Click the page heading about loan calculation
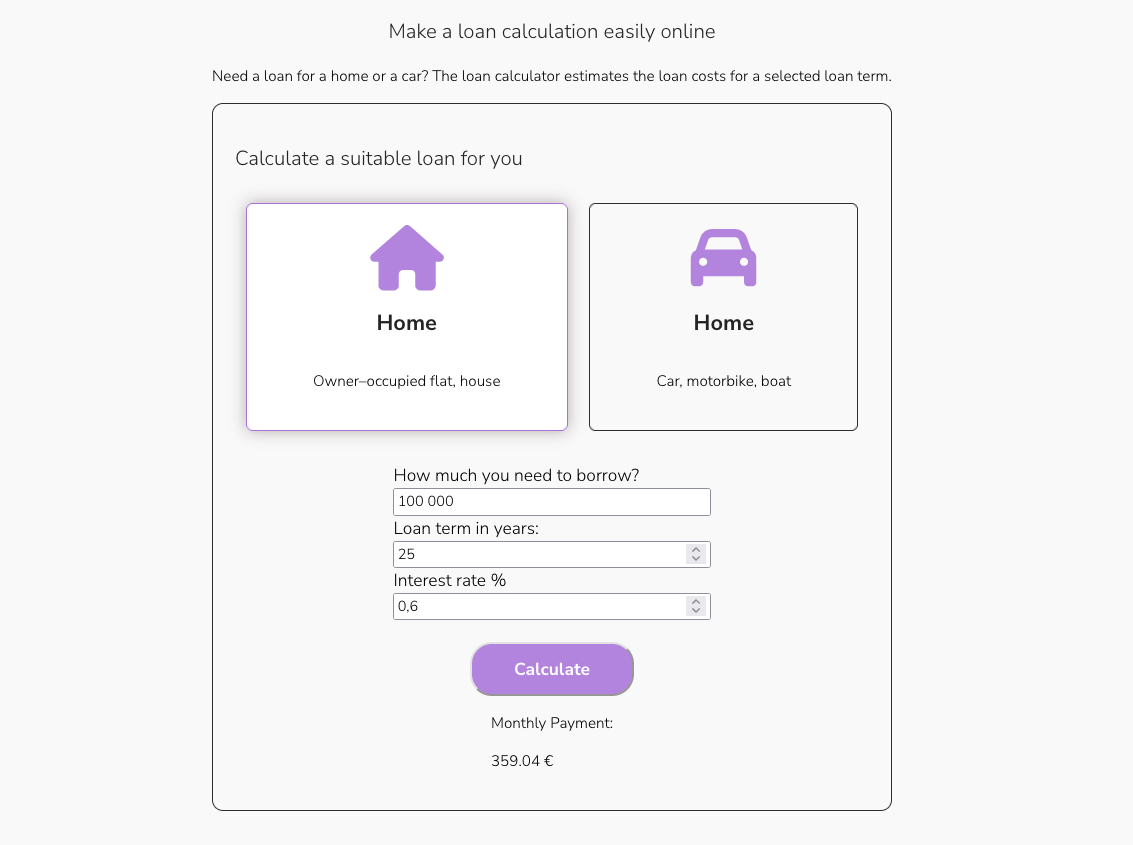This screenshot has height=845, width=1133. (x=551, y=31)
